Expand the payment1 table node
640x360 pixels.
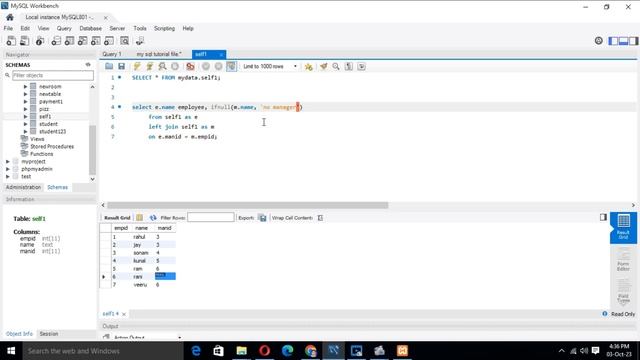tap(25, 102)
